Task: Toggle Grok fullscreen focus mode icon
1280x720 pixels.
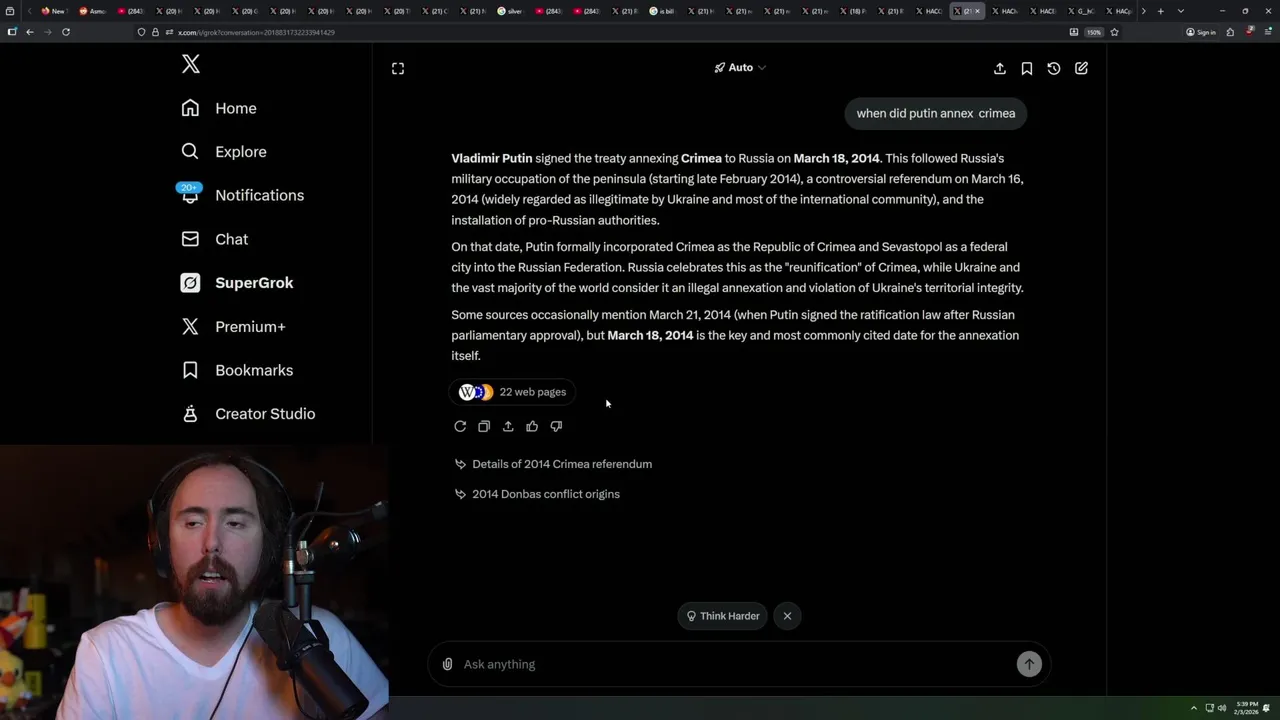Action: [x=398, y=68]
